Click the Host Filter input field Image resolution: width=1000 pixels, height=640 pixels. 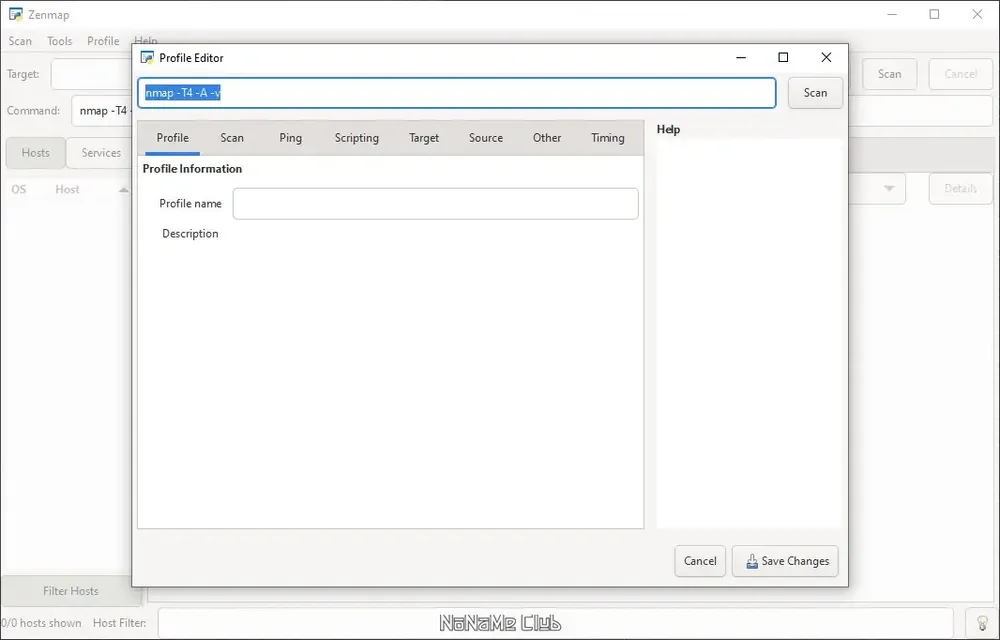(555, 623)
